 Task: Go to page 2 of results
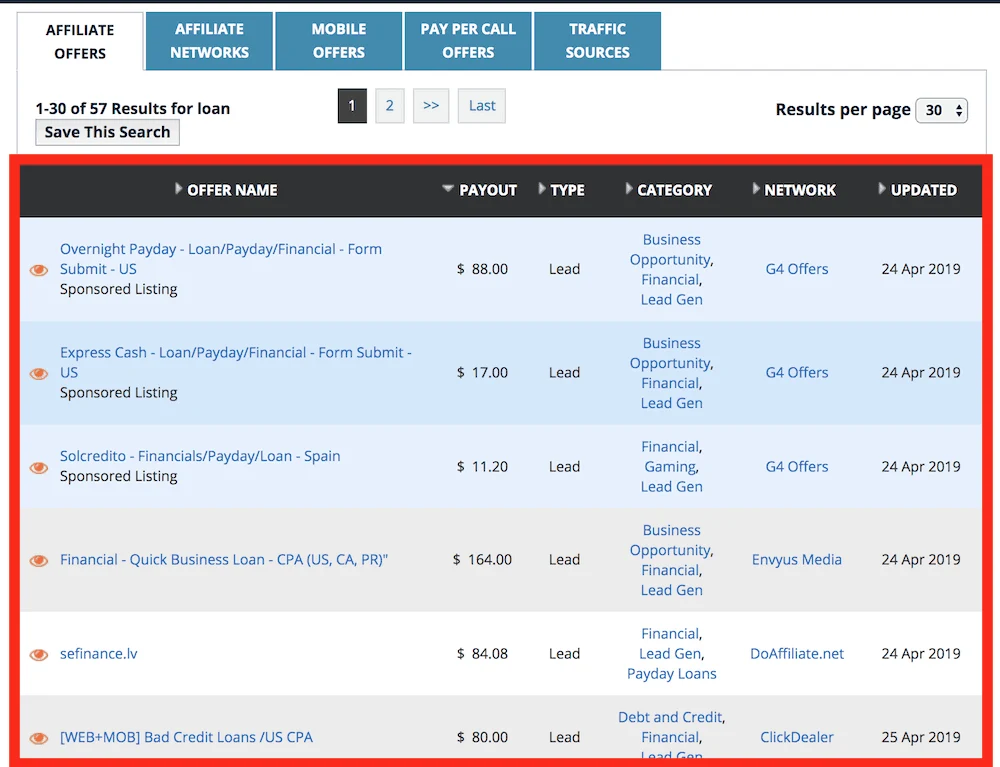click(389, 105)
